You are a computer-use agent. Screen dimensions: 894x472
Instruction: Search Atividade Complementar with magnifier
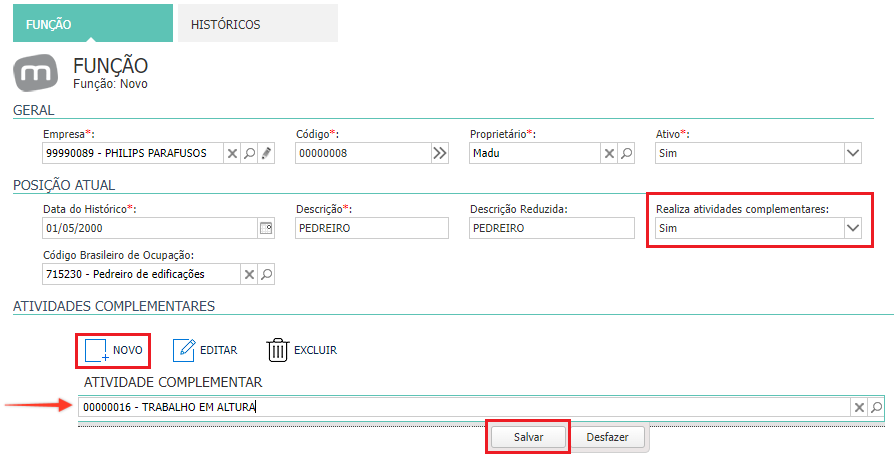click(x=876, y=408)
